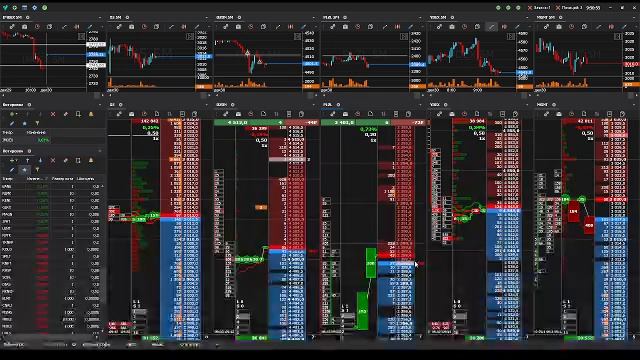Click the red X delete icon in the upper quotes toolbar
This screenshot has height=360, width=640.
53,114
